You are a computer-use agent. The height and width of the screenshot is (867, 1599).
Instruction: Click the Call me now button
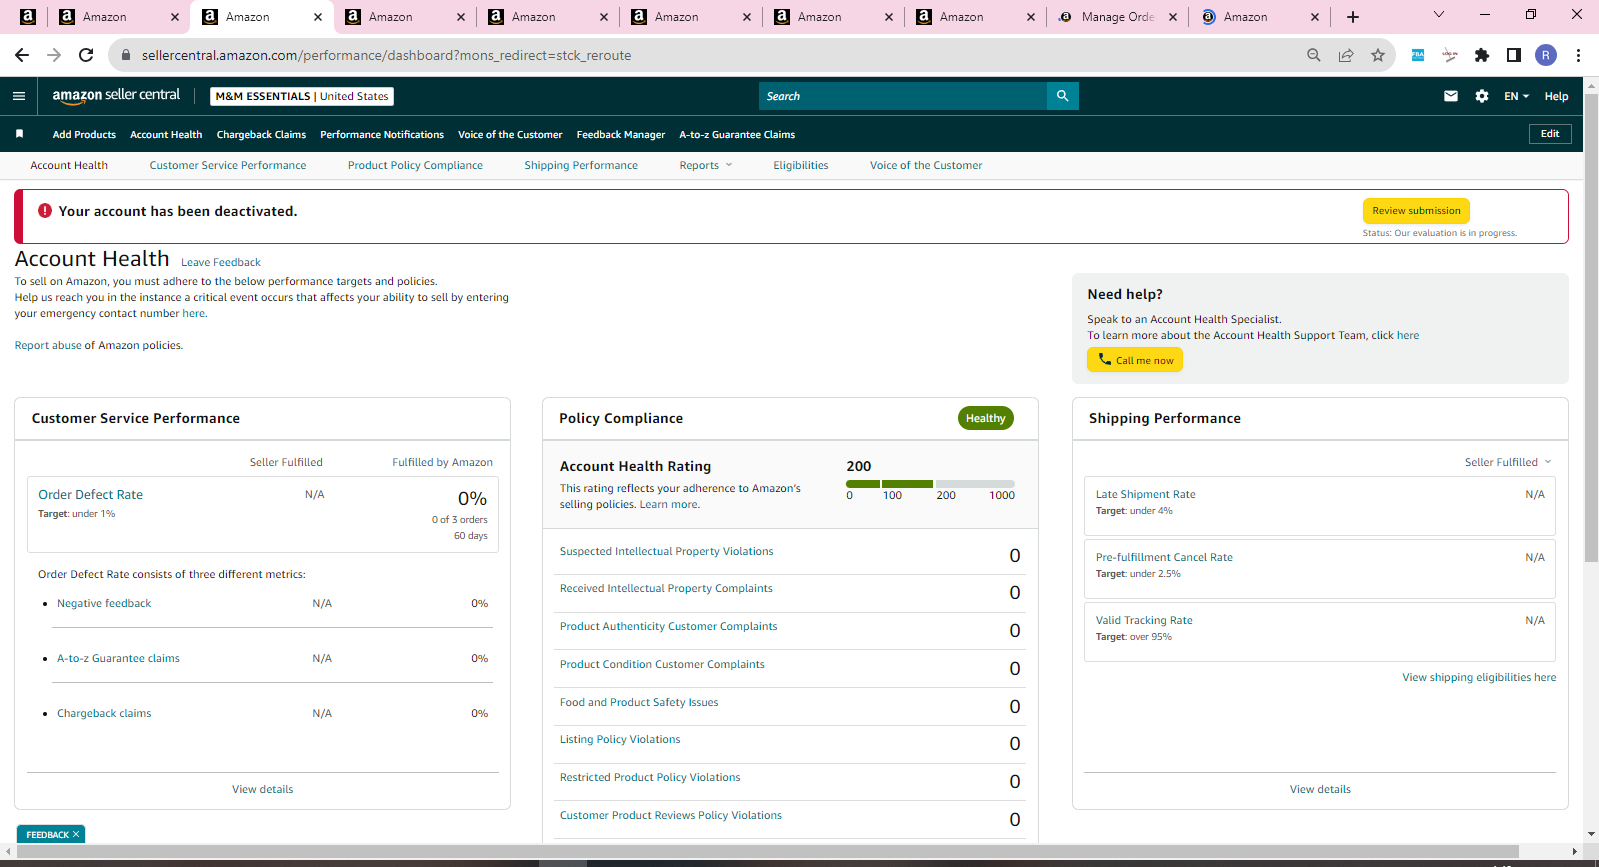click(x=1135, y=360)
